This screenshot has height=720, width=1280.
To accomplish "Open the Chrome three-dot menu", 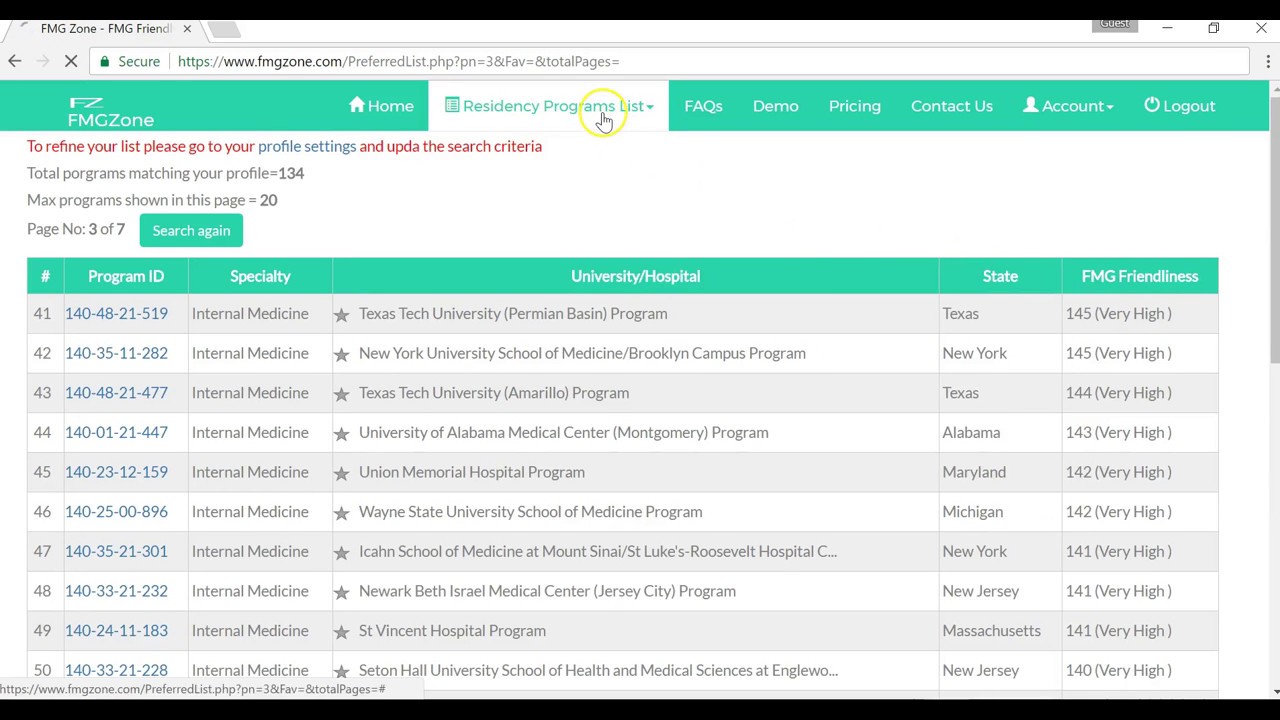I will [x=1268, y=61].
